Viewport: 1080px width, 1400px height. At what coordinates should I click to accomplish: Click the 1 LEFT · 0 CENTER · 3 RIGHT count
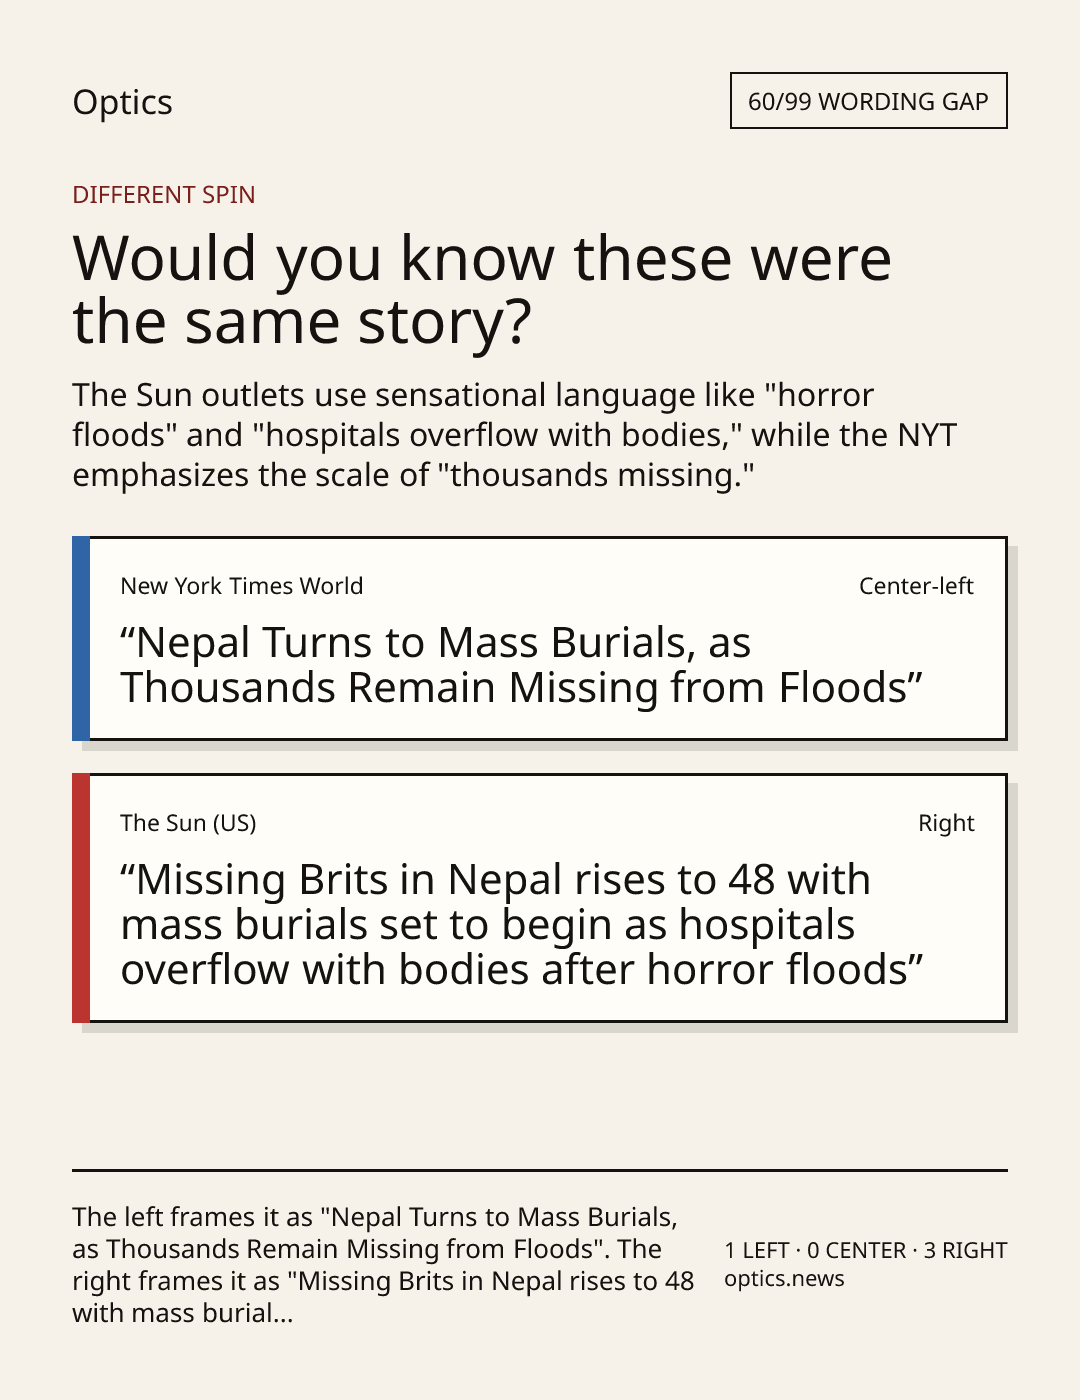point(866,1250)
